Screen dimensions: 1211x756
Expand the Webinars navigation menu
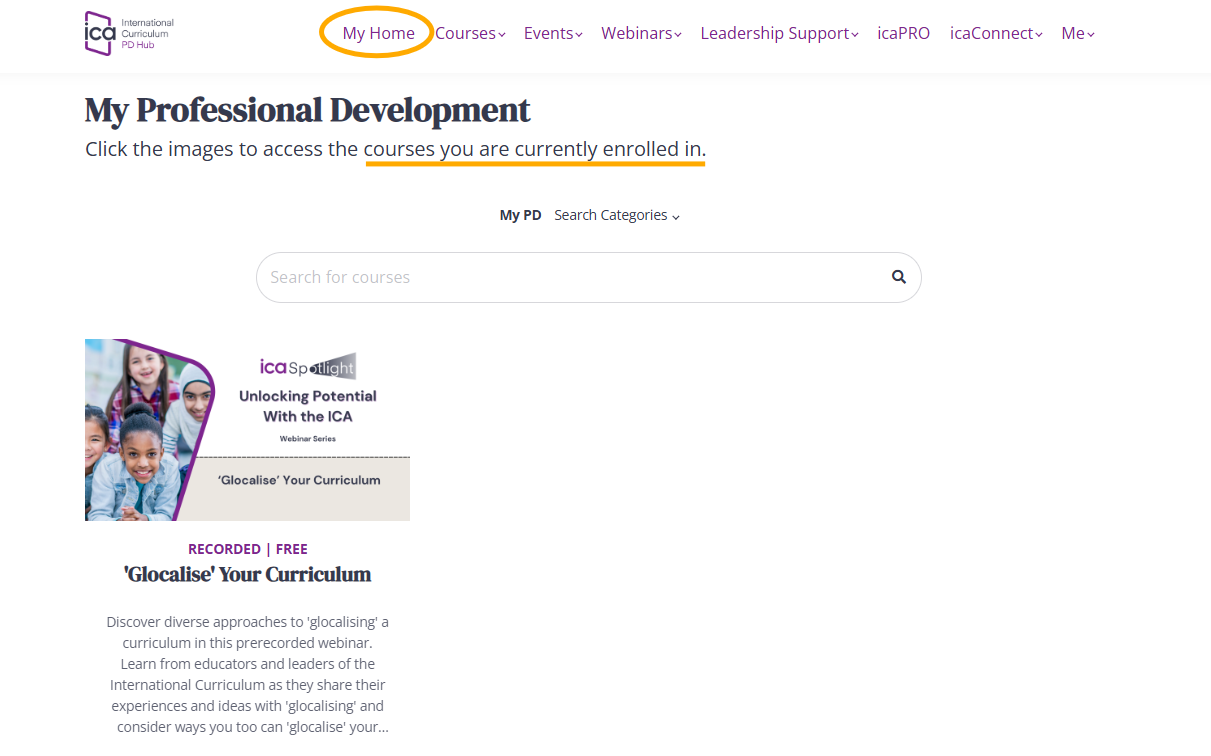[640, 33]
